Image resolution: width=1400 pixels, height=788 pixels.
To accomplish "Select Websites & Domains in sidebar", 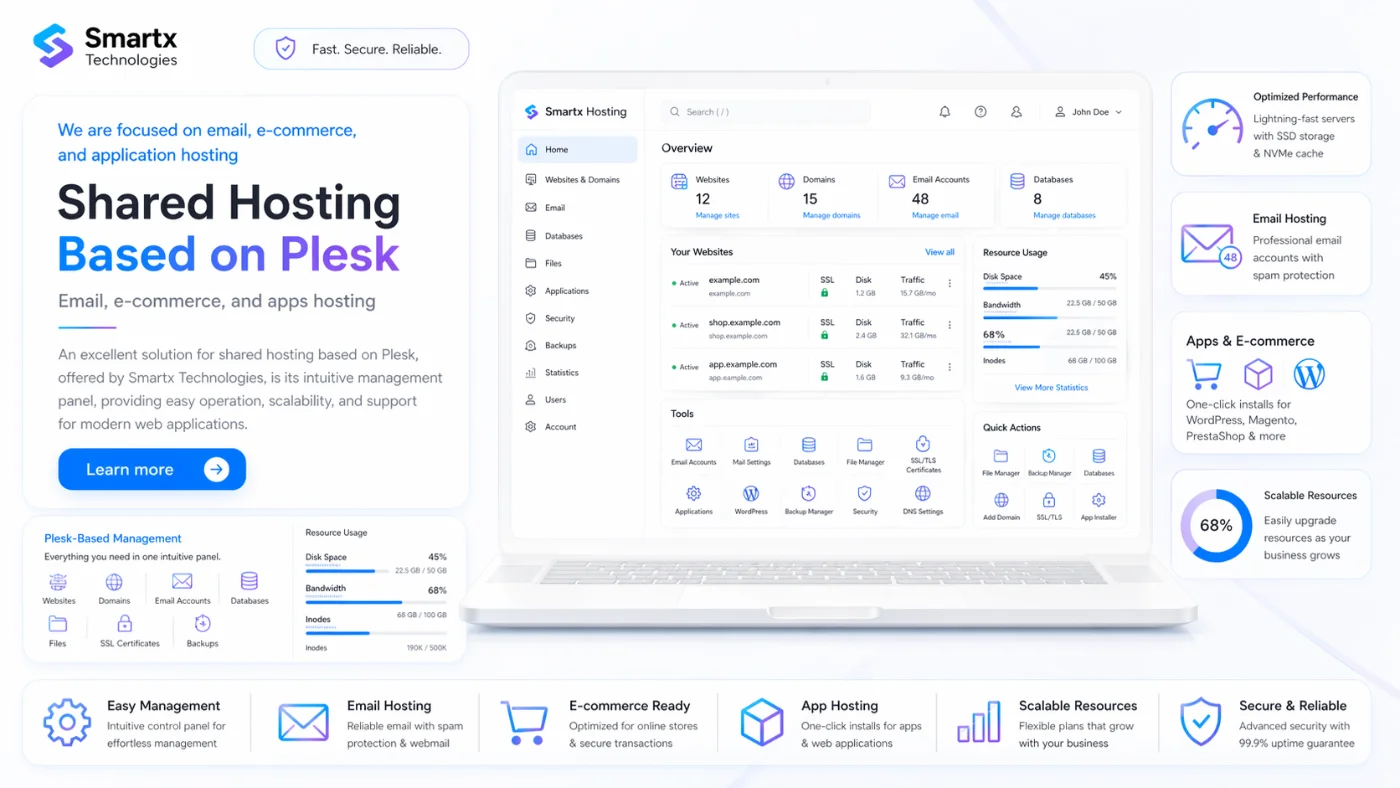I will click(x=581, y=180).
